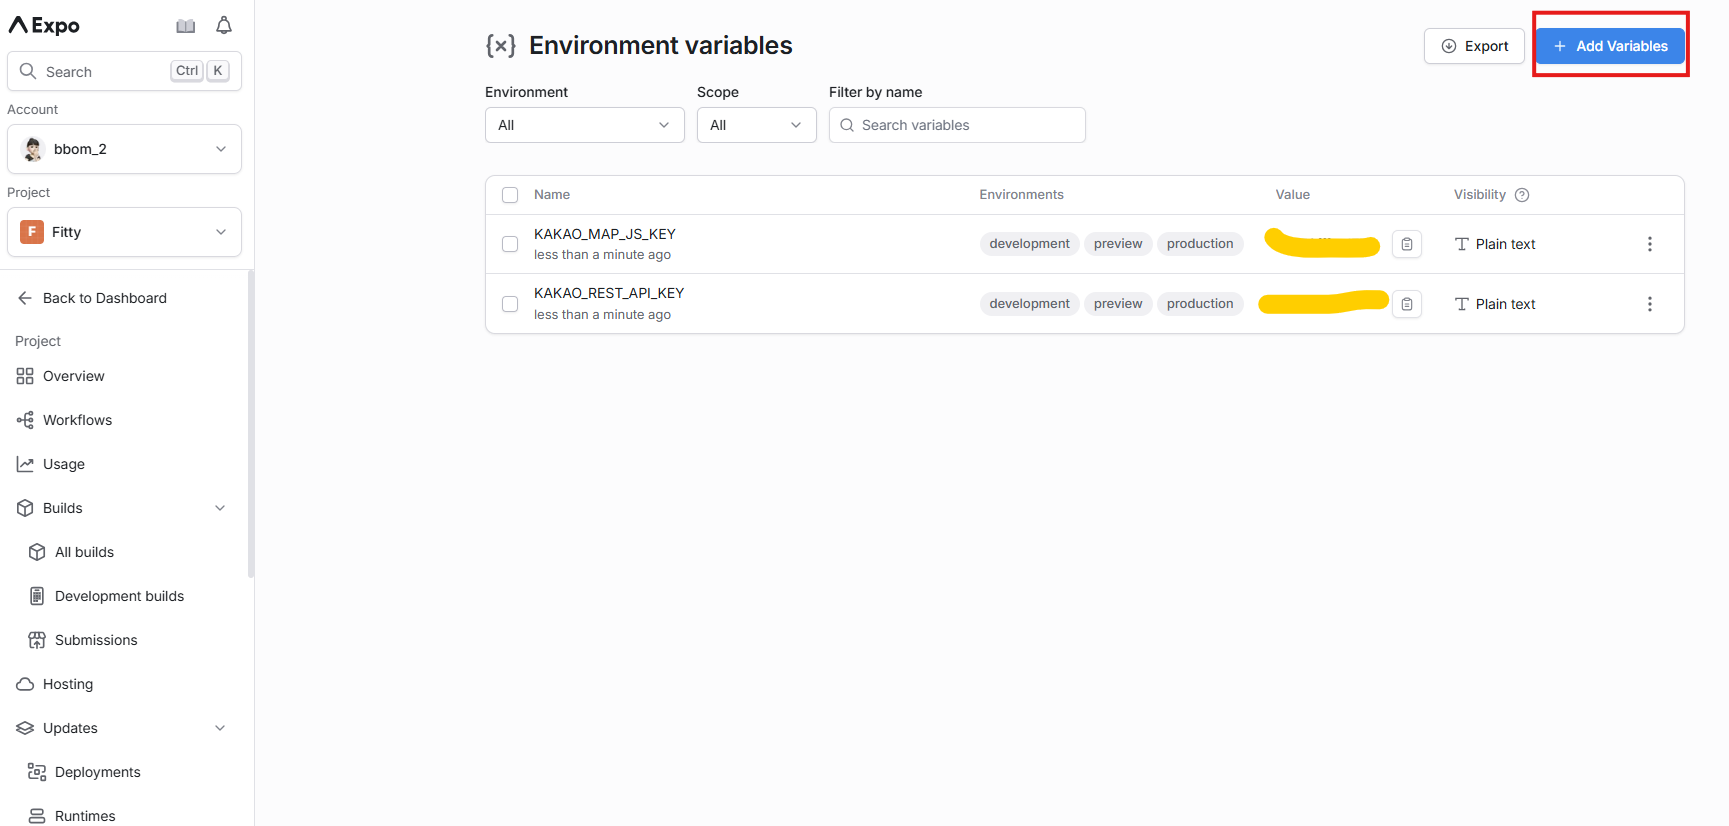Click the Value column header

(x=1293, y=195)
